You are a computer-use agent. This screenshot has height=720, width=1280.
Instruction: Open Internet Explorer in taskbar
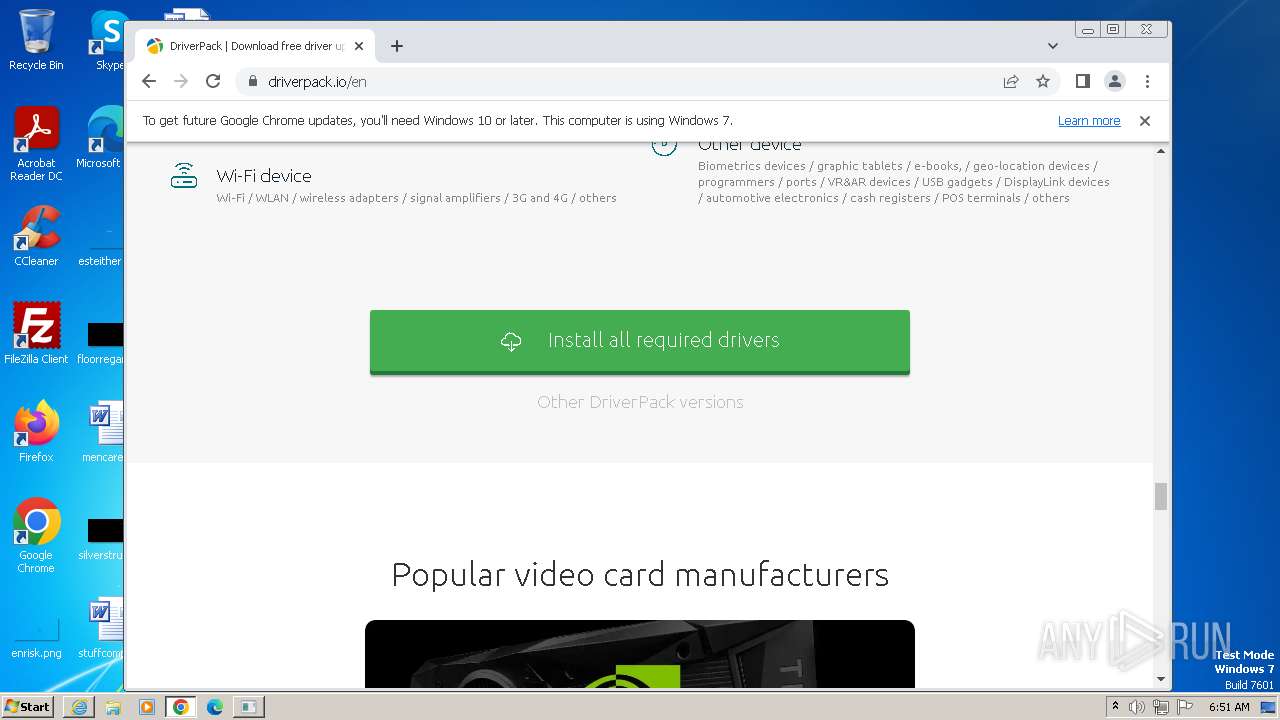tap(79, 707)
